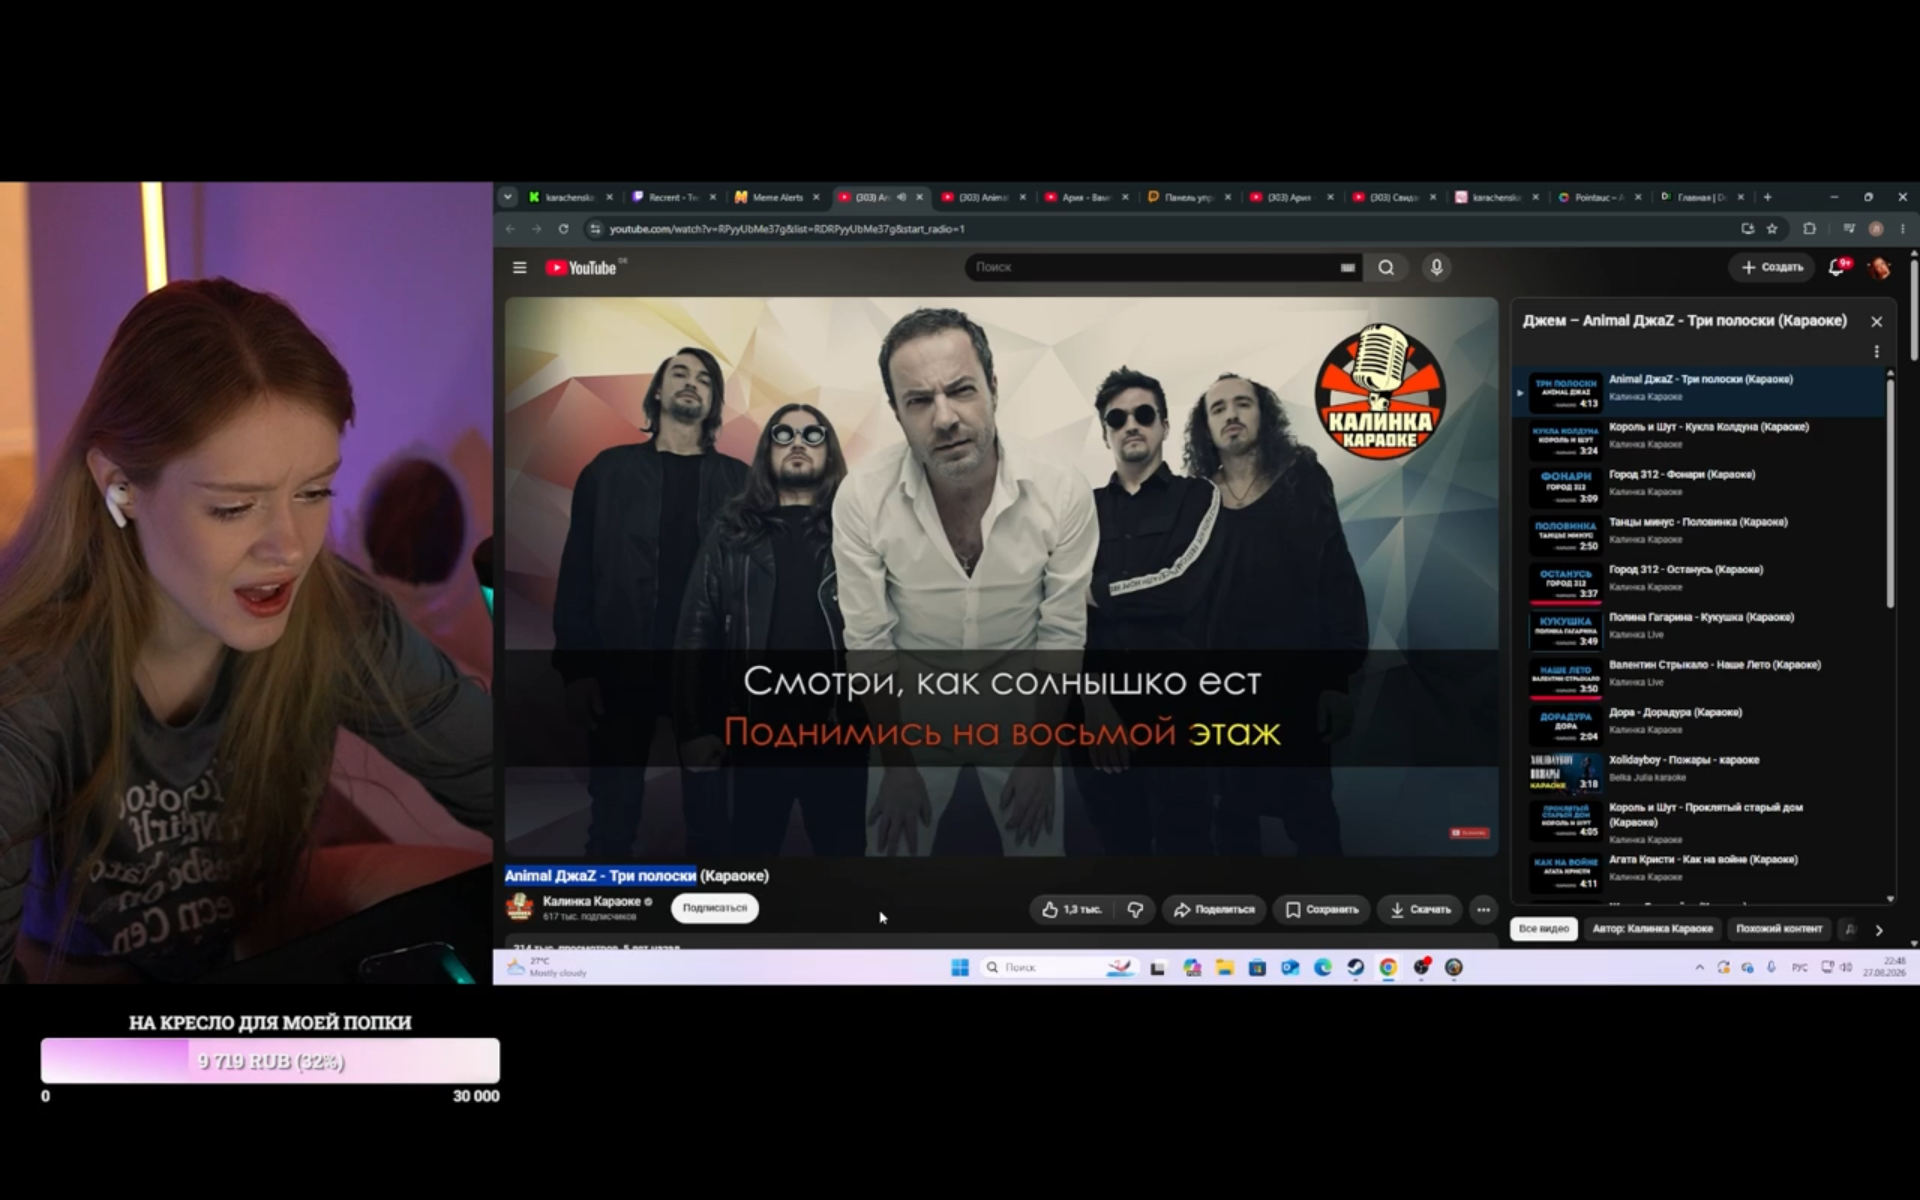Screen dimensions: 1920x1200
Task: Switch to the Recent Twitch tab
Action: [673, 197]
